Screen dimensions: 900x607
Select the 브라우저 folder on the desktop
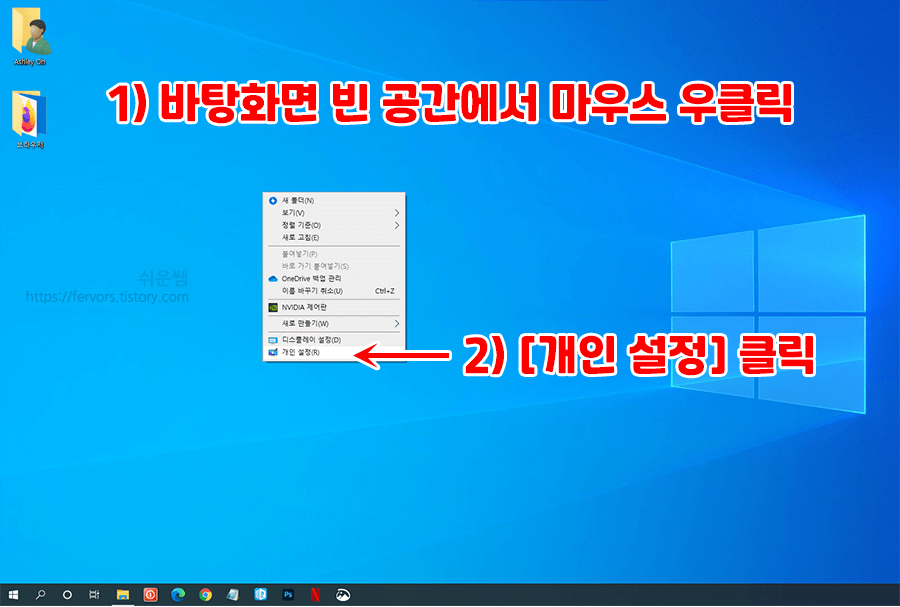click(x=30, y=119)
